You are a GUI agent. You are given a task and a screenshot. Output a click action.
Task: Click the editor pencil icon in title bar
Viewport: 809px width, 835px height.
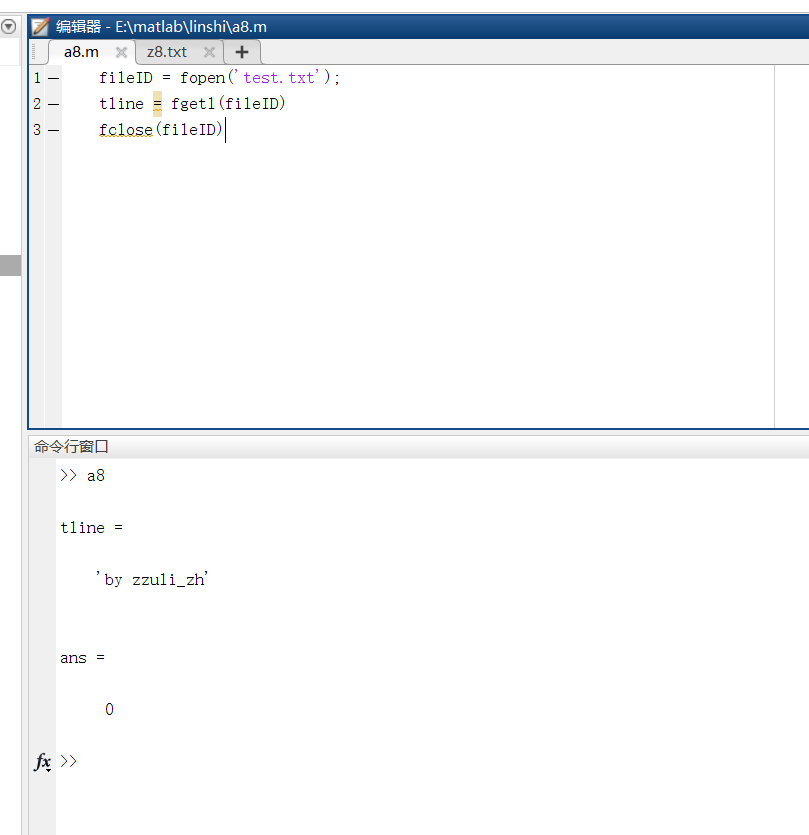click(x=40, y=27)
